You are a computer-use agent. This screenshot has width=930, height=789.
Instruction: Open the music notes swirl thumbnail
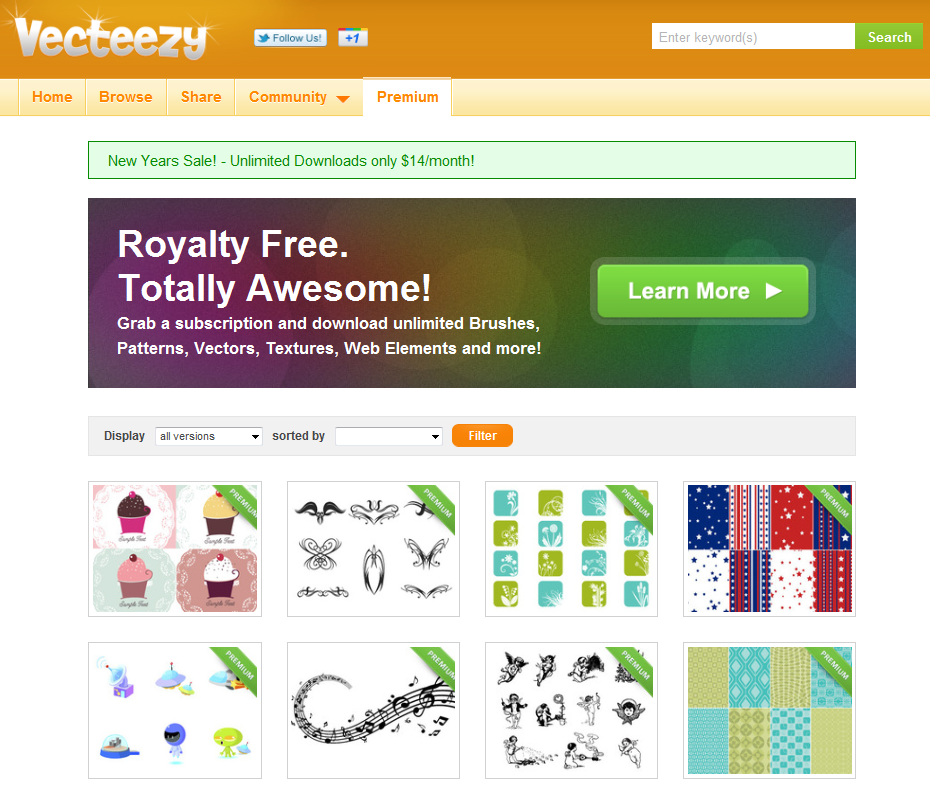(x=373, y=710)
